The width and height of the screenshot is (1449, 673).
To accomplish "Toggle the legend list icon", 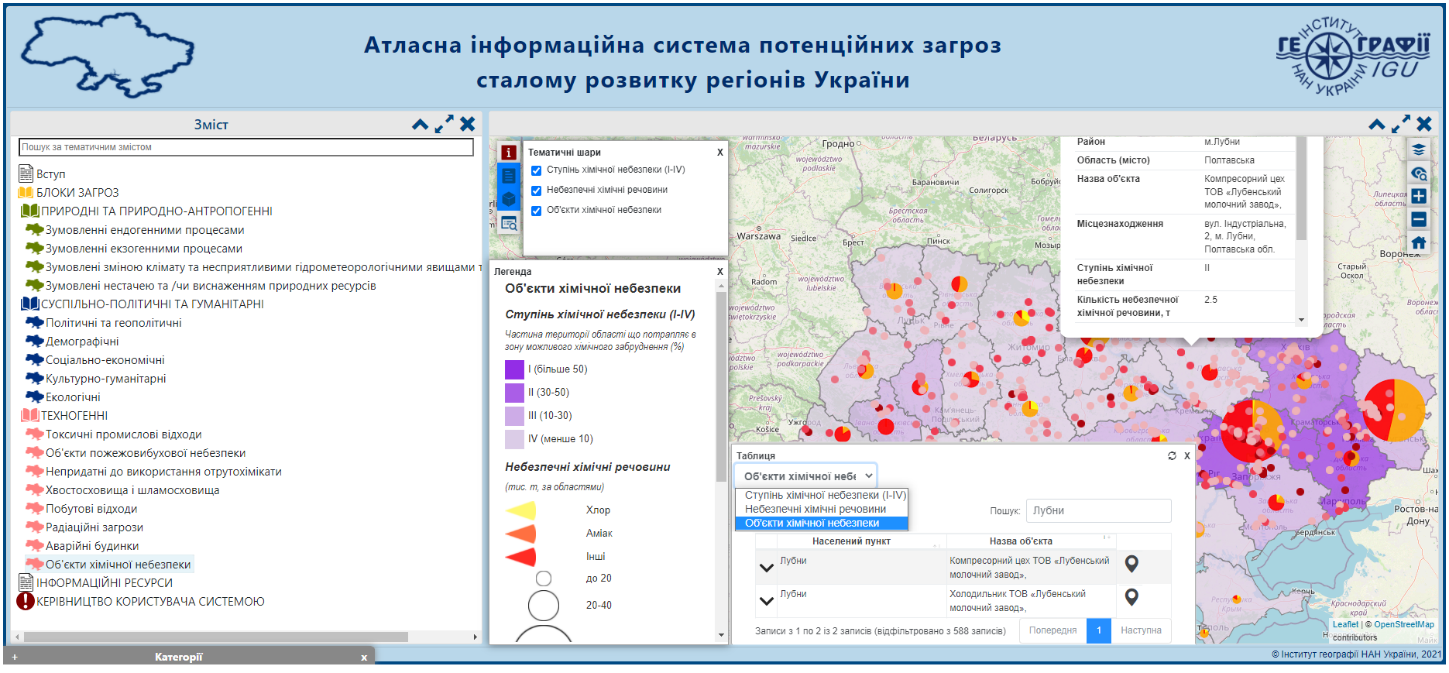I will 509,175.
